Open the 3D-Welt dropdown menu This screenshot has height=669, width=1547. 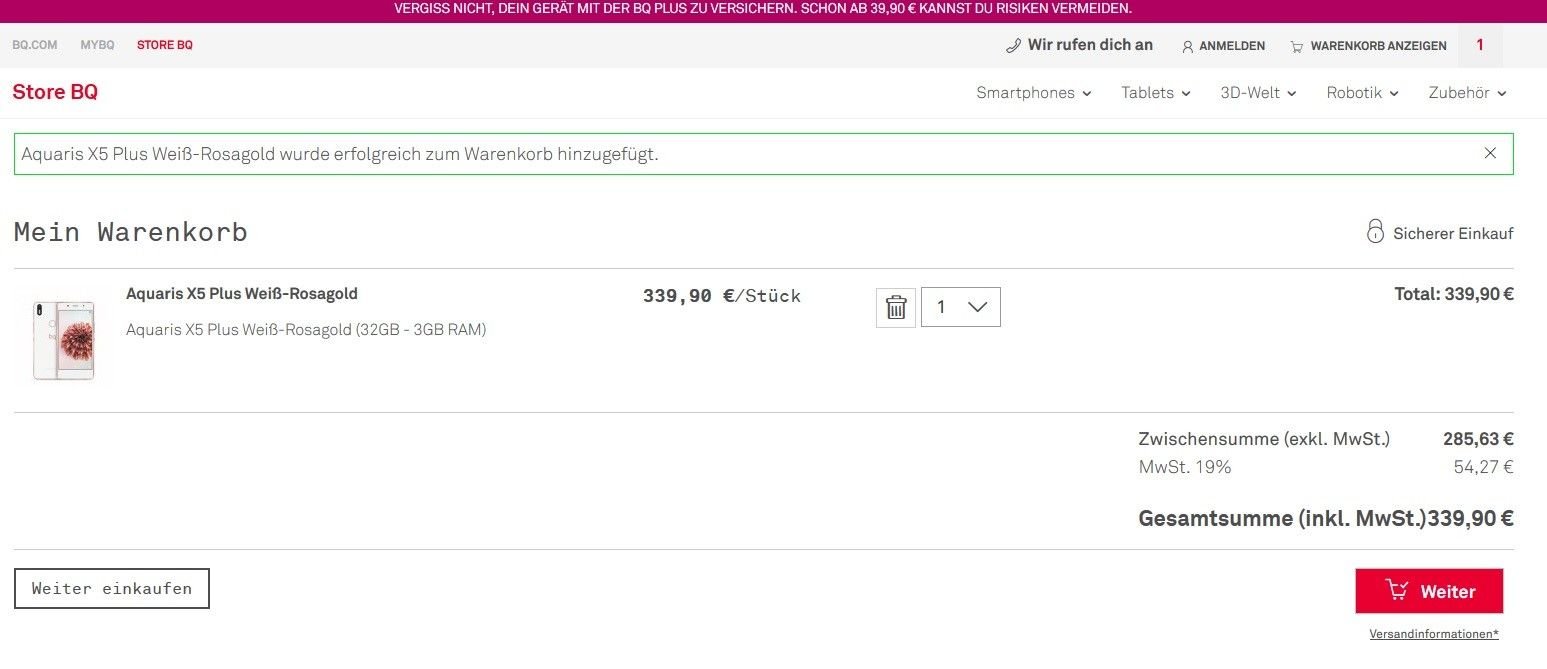coord(1258,93)
